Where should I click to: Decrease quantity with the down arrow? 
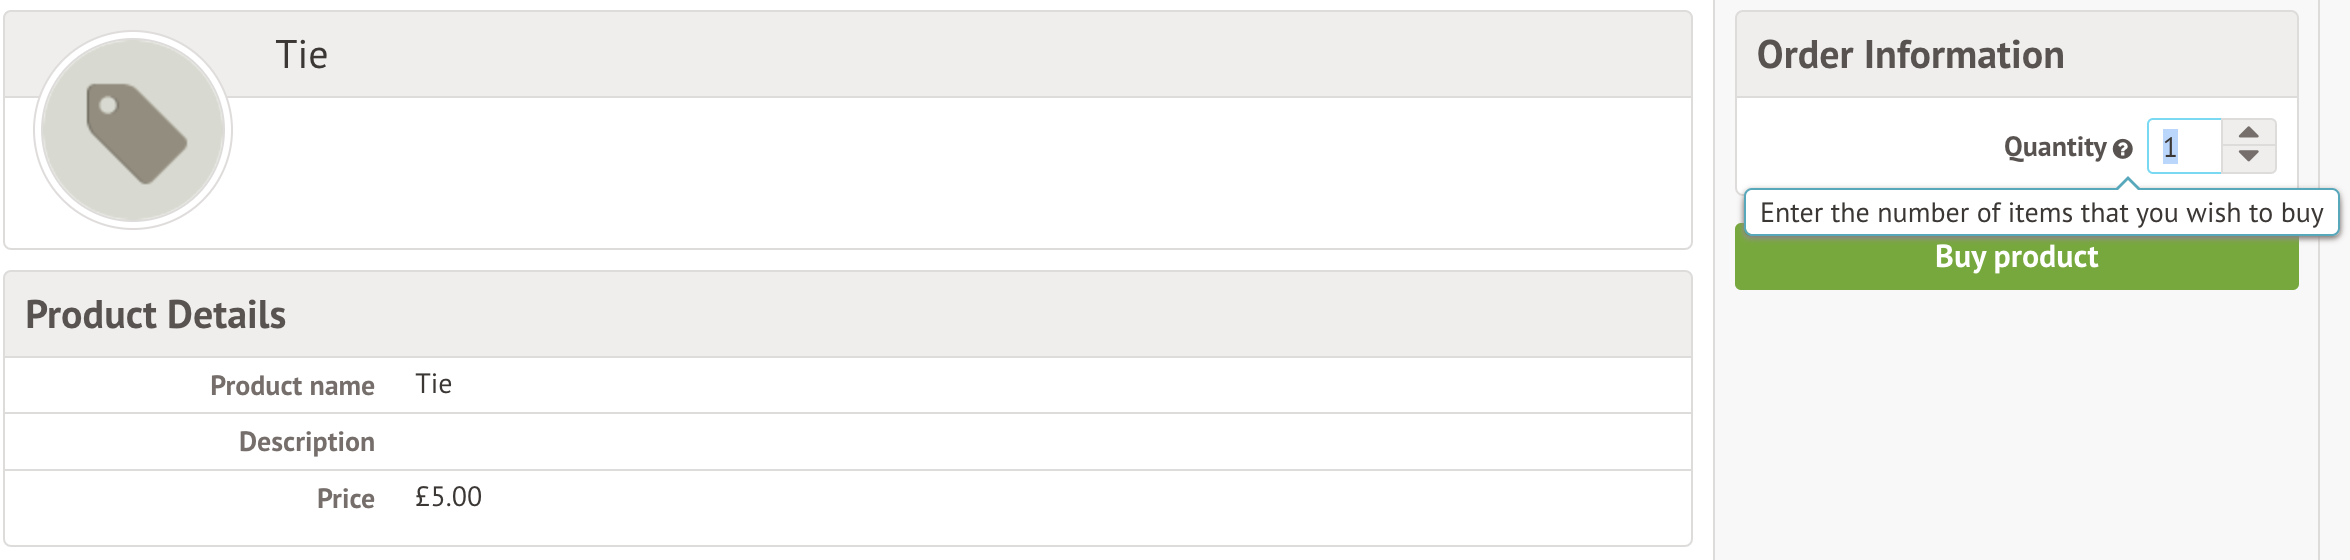click(2249, 157)
